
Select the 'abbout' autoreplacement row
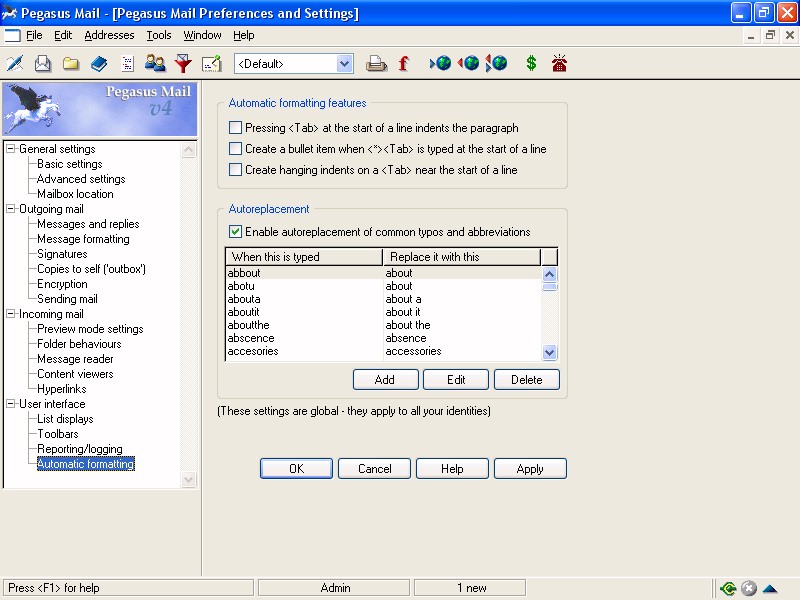point(383,273)
